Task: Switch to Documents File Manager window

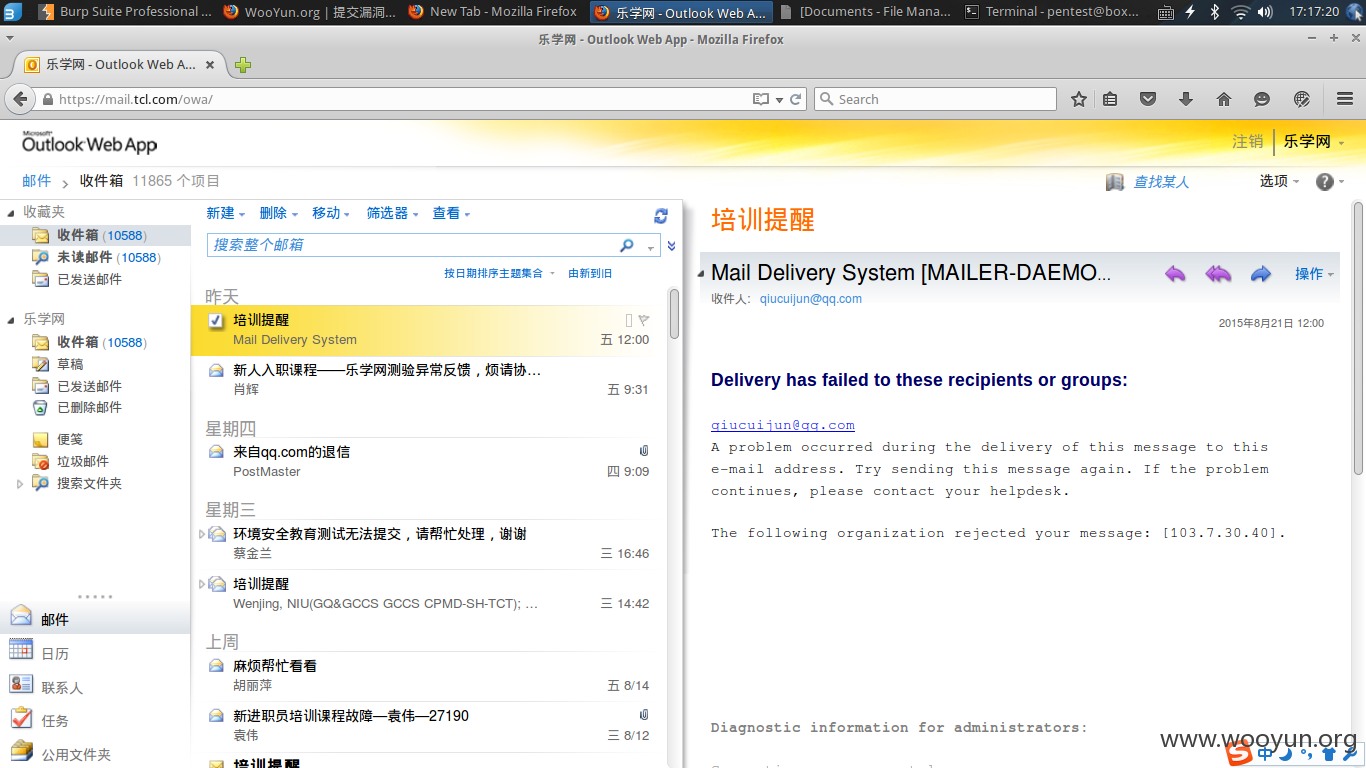Action: tap(865, 12)
